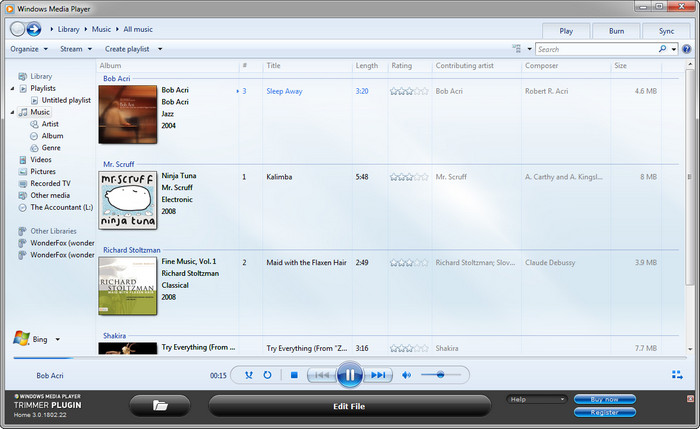This screenshot has width=700, height=429.
Task: Select the Kalimba song row
Action: pos(450,177)
